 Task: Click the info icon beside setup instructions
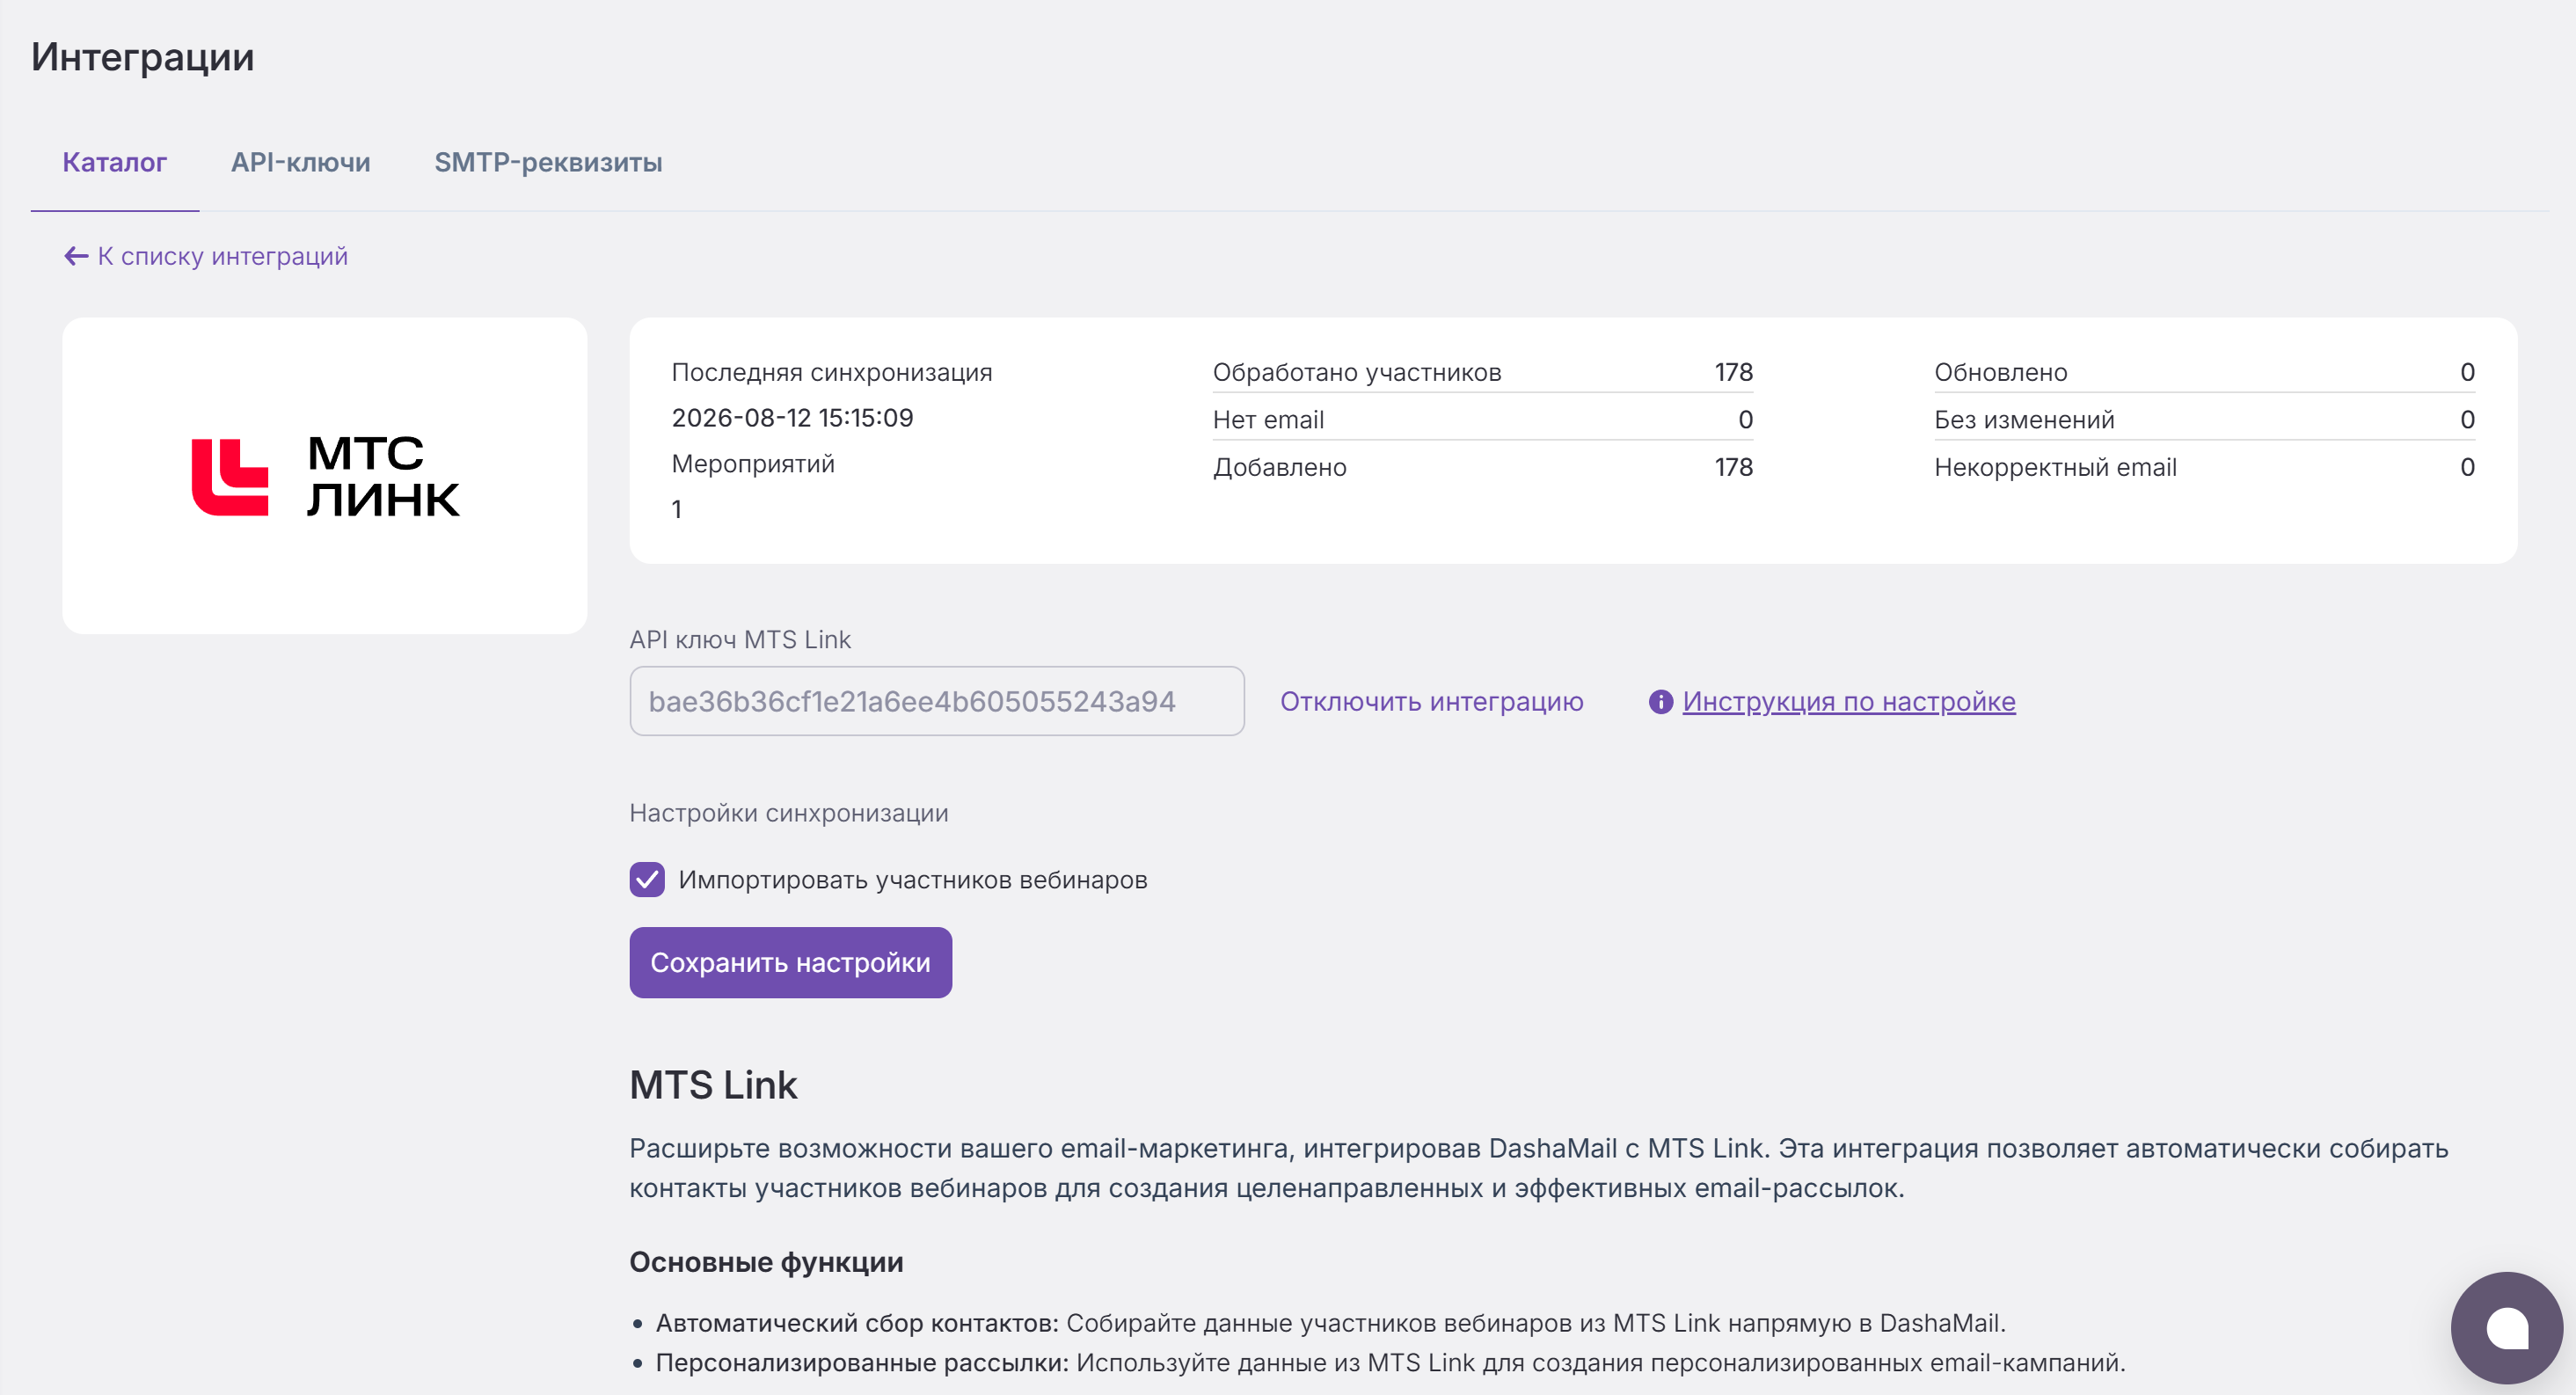tap(1660, 702)
